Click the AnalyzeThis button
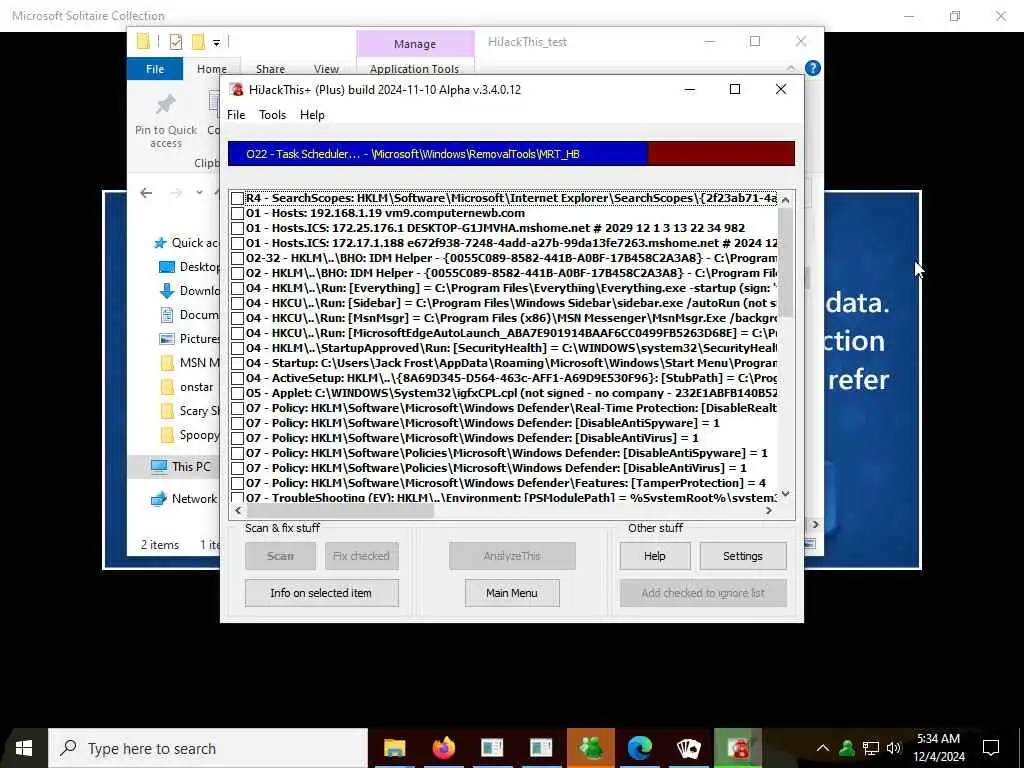Image resolution: width=1024 pixels, height=768 pixels. pos(512,556)
